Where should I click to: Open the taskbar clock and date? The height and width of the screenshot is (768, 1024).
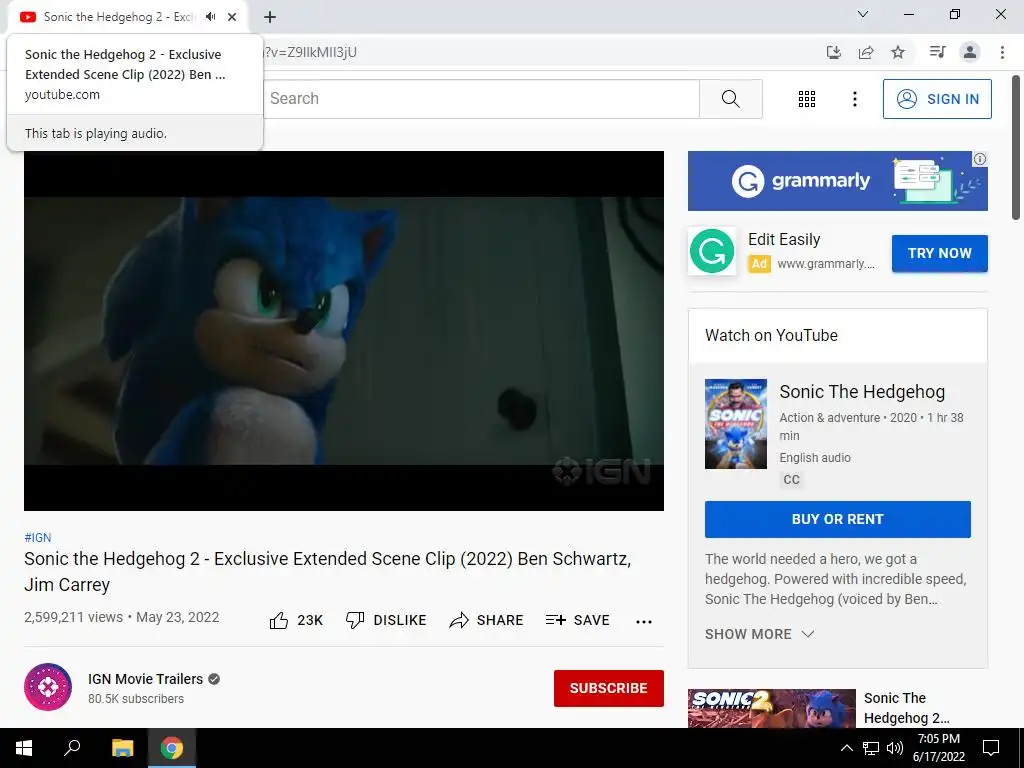pos(938,748)
